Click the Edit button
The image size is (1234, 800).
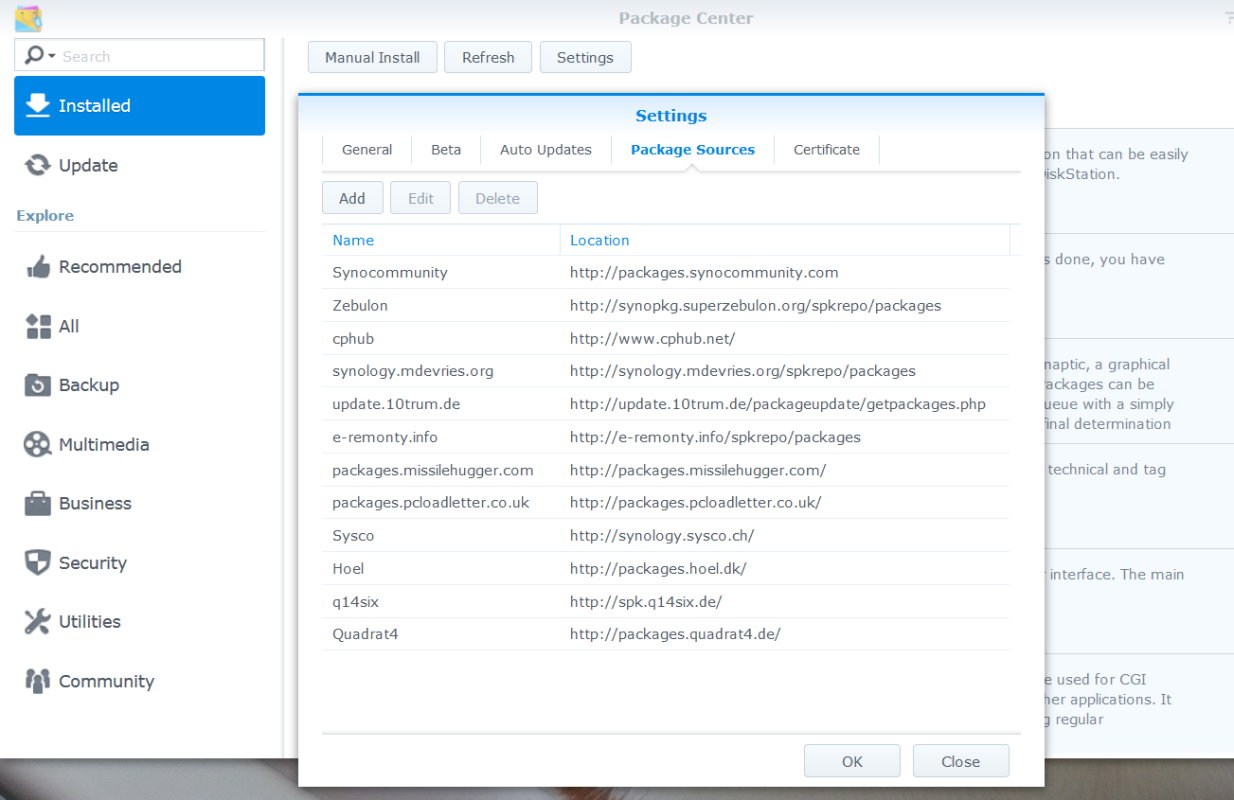pos(421,198)
